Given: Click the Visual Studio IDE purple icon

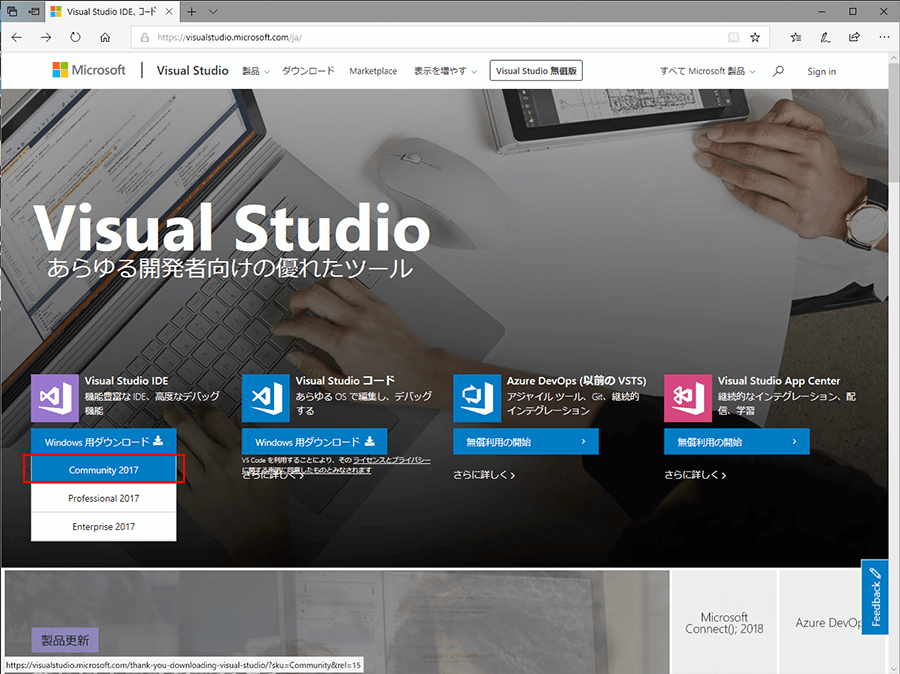Looking at the screenshot, I should click(x=55, y=398).
